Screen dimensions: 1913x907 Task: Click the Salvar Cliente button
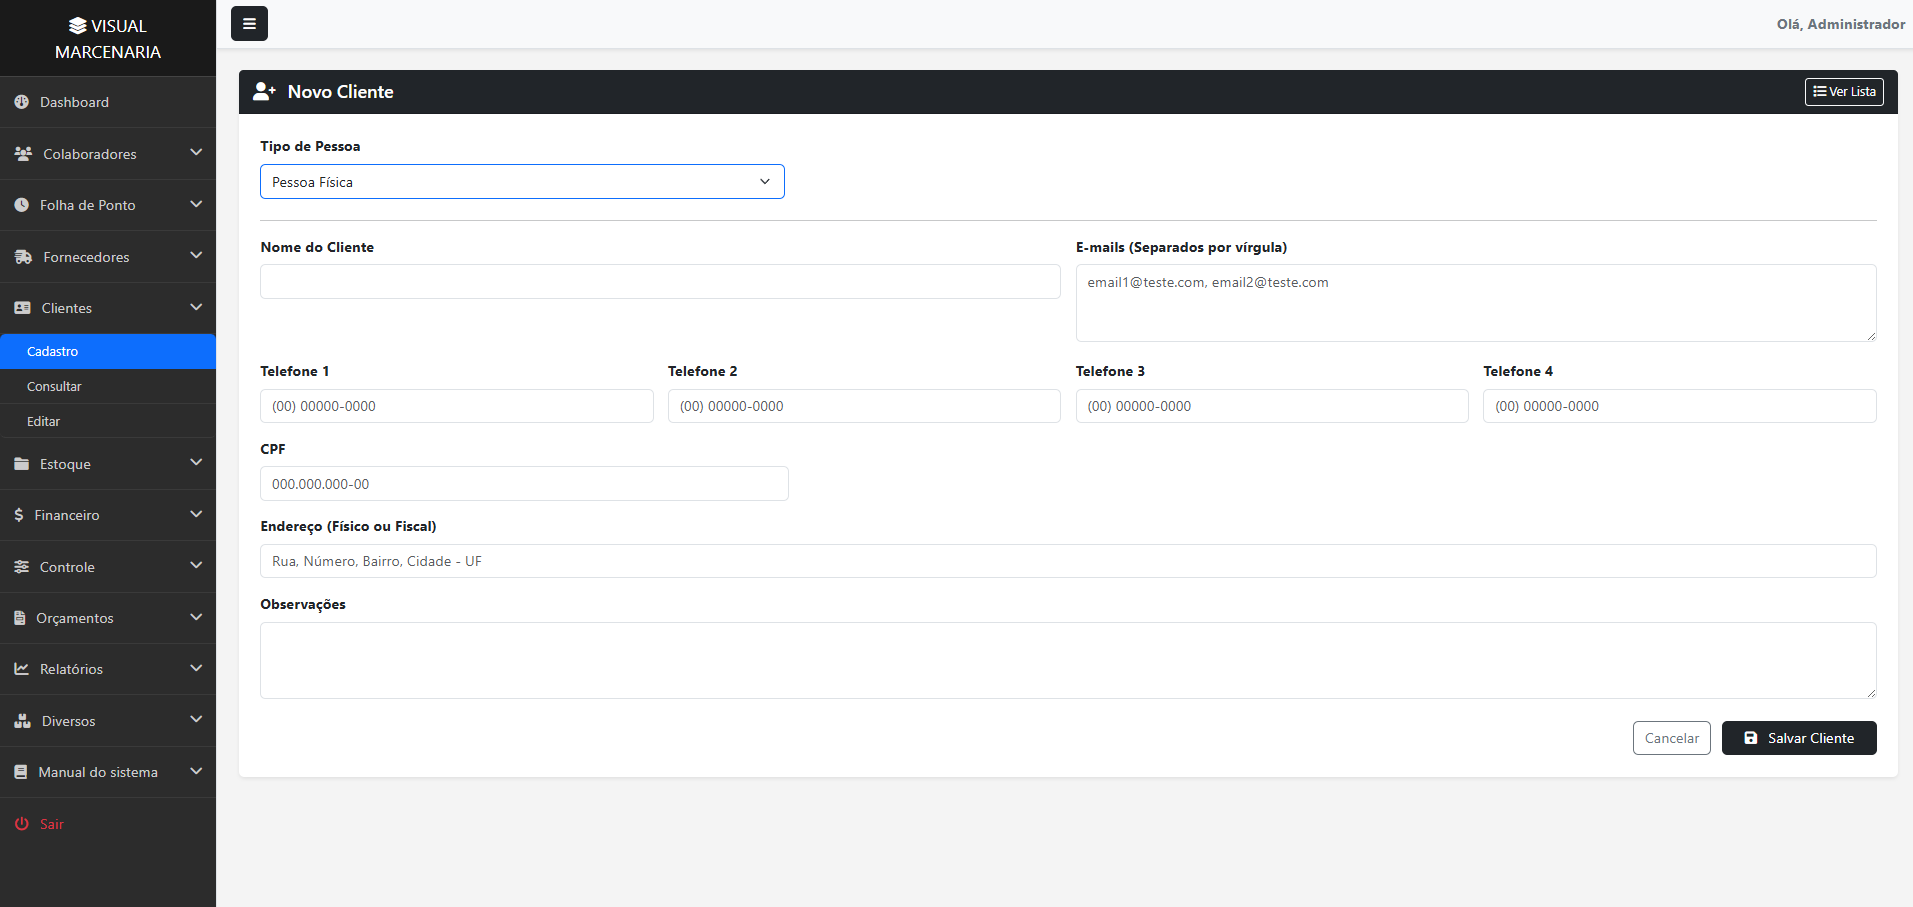[1799, 738]
